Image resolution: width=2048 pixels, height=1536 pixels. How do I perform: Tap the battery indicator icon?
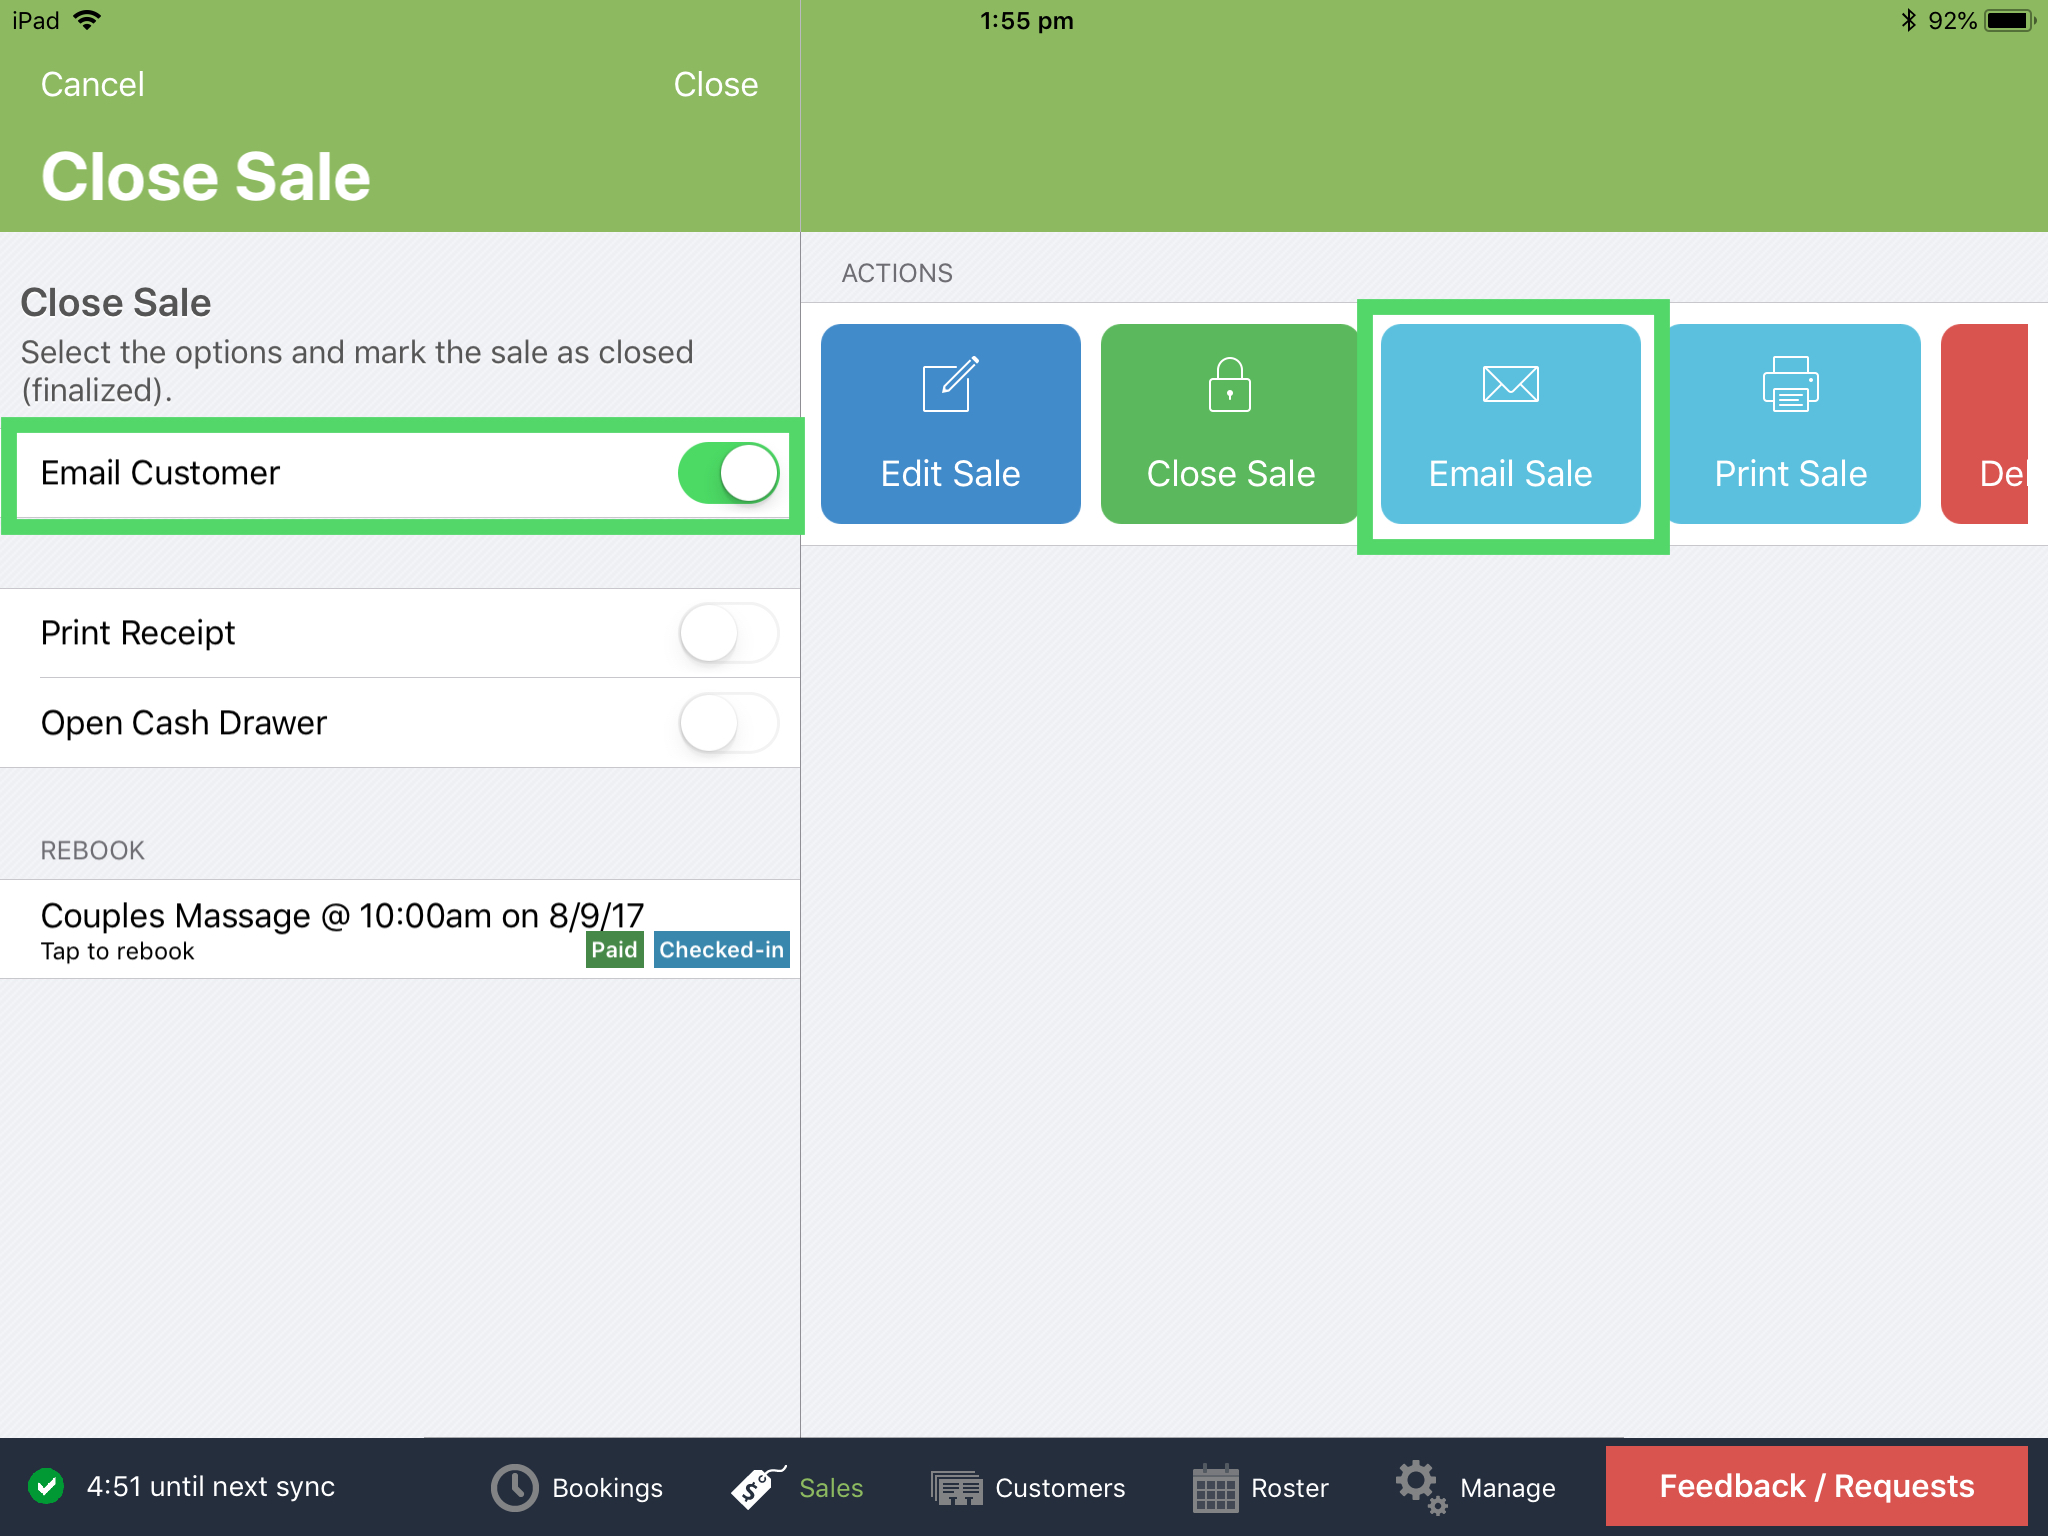click(2010, 20)
